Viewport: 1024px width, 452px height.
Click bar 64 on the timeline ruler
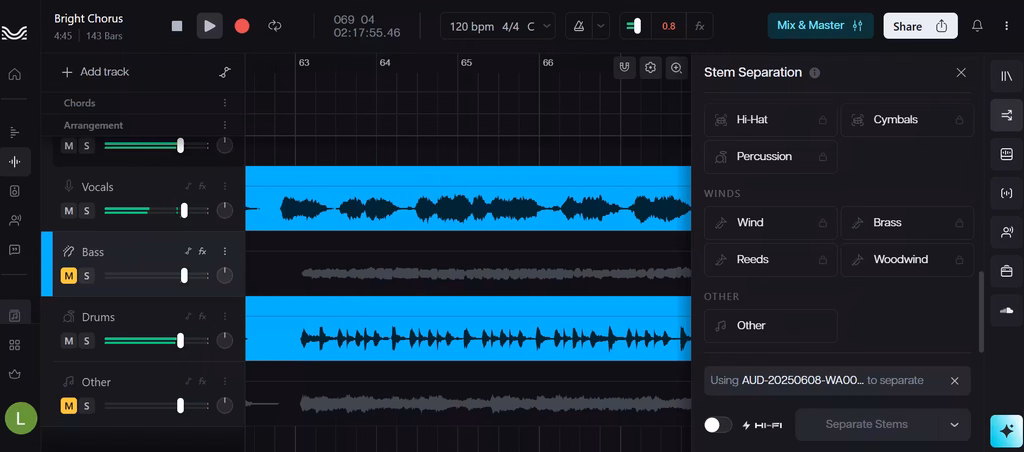pos(385,63)
